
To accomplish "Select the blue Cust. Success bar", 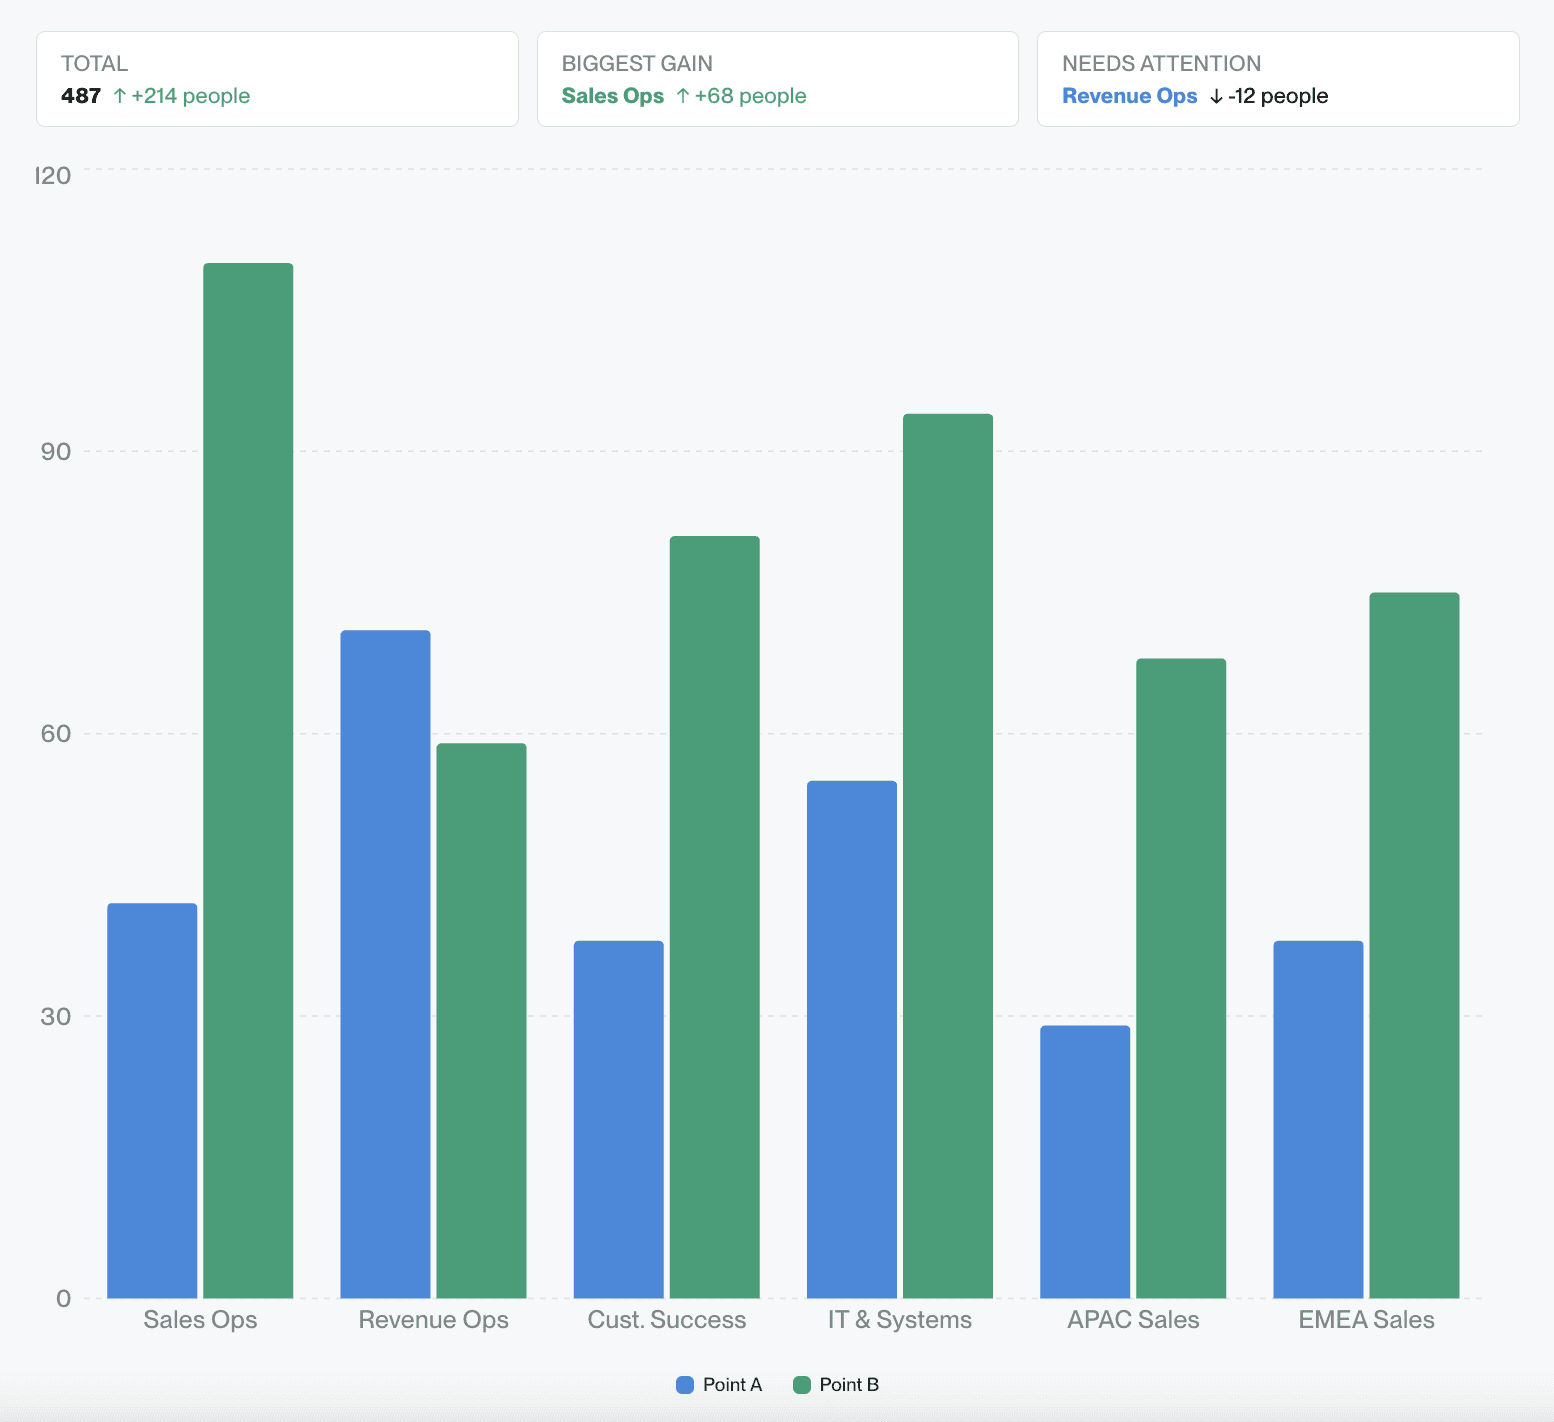I will pyautogui.click(x=618, y=1120).
